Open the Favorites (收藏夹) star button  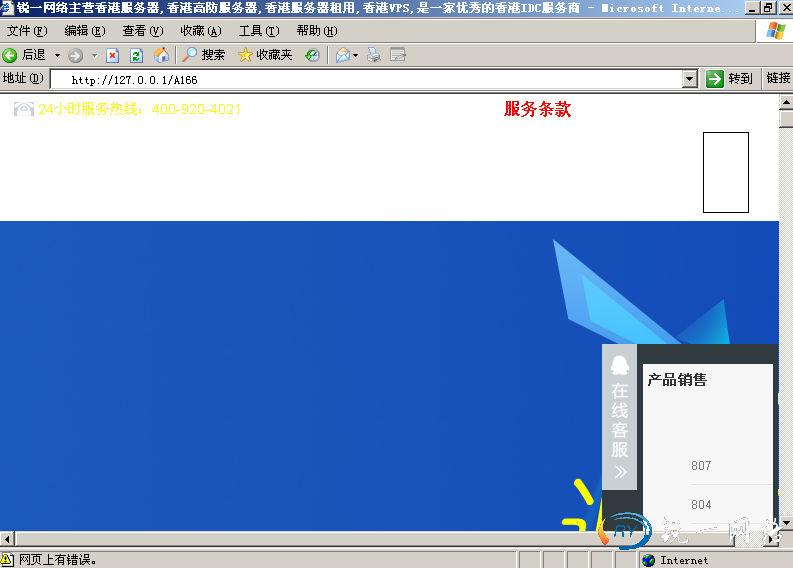tap(265, 55)
